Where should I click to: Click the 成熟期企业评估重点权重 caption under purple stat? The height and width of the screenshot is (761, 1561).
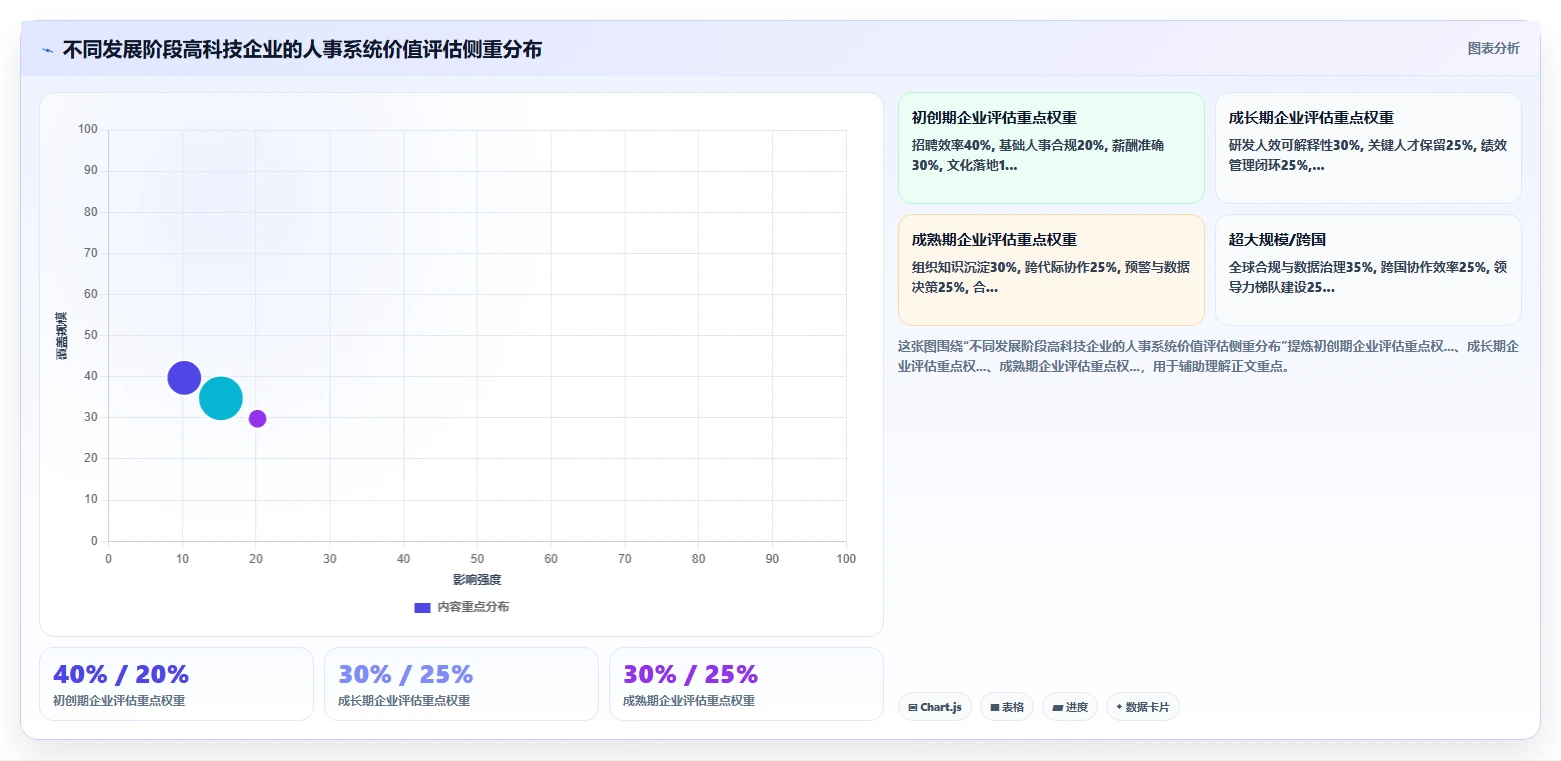click(689, 701)
